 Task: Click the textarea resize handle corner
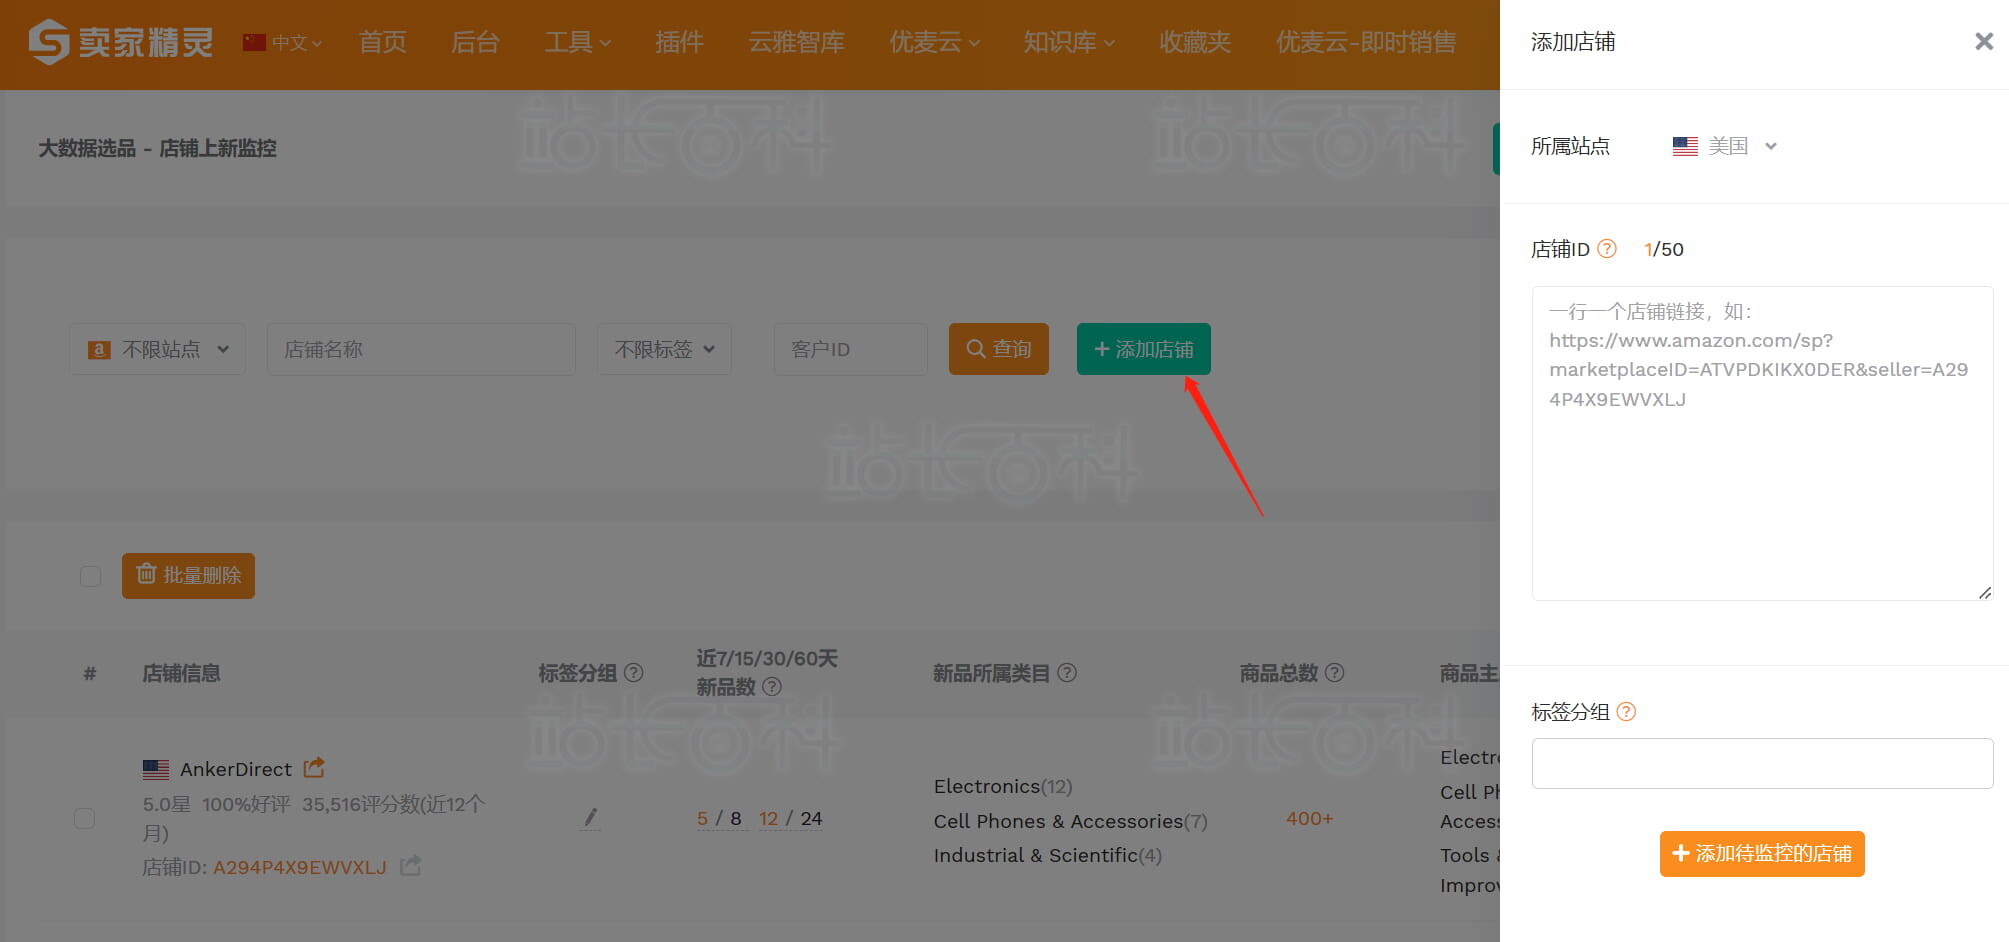pos(1984,592)
